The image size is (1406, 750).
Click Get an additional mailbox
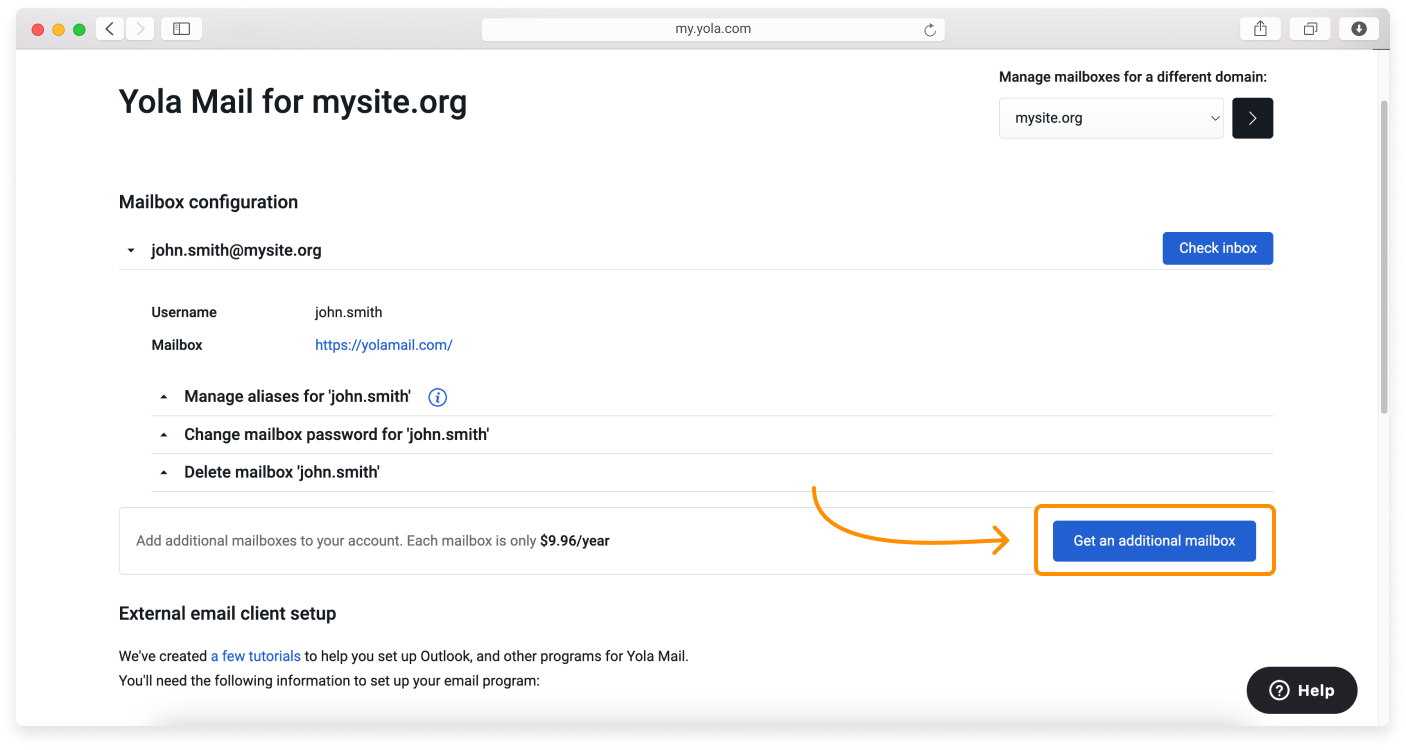(1154, 540)
